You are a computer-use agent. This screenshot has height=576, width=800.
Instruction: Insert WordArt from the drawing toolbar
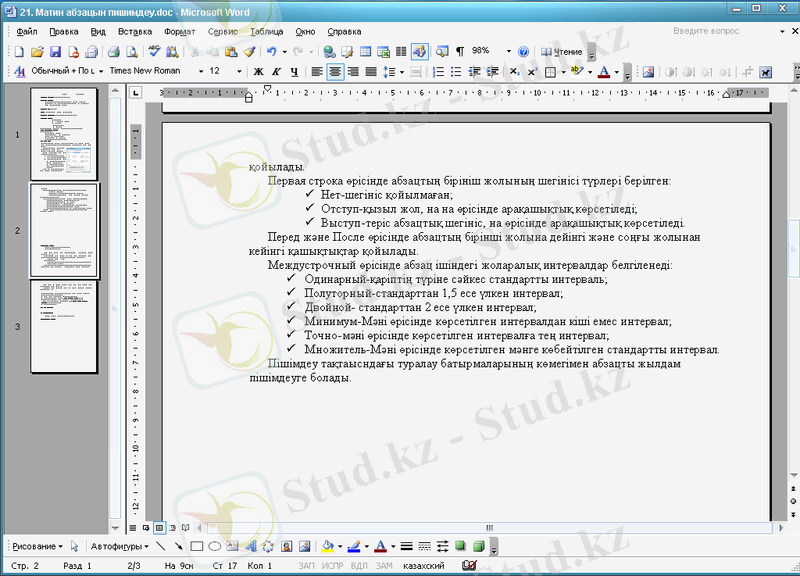(x=250, y=547)
